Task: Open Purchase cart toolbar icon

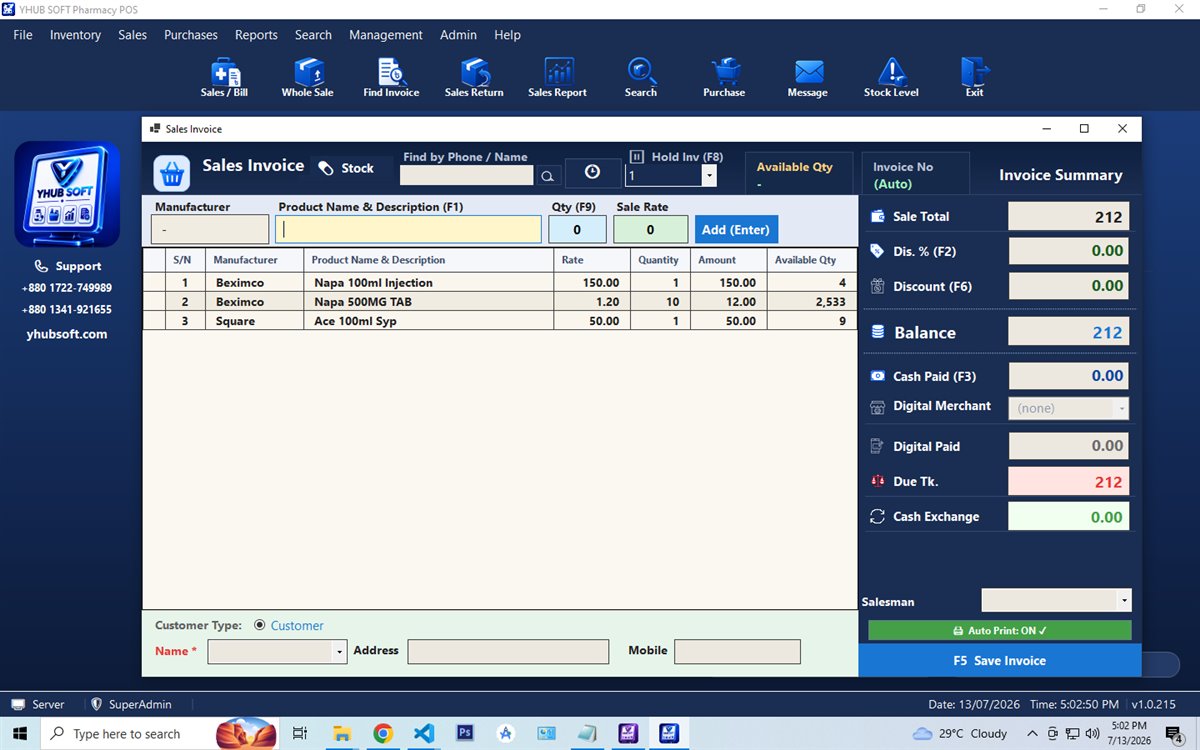Action: point(724,77)
